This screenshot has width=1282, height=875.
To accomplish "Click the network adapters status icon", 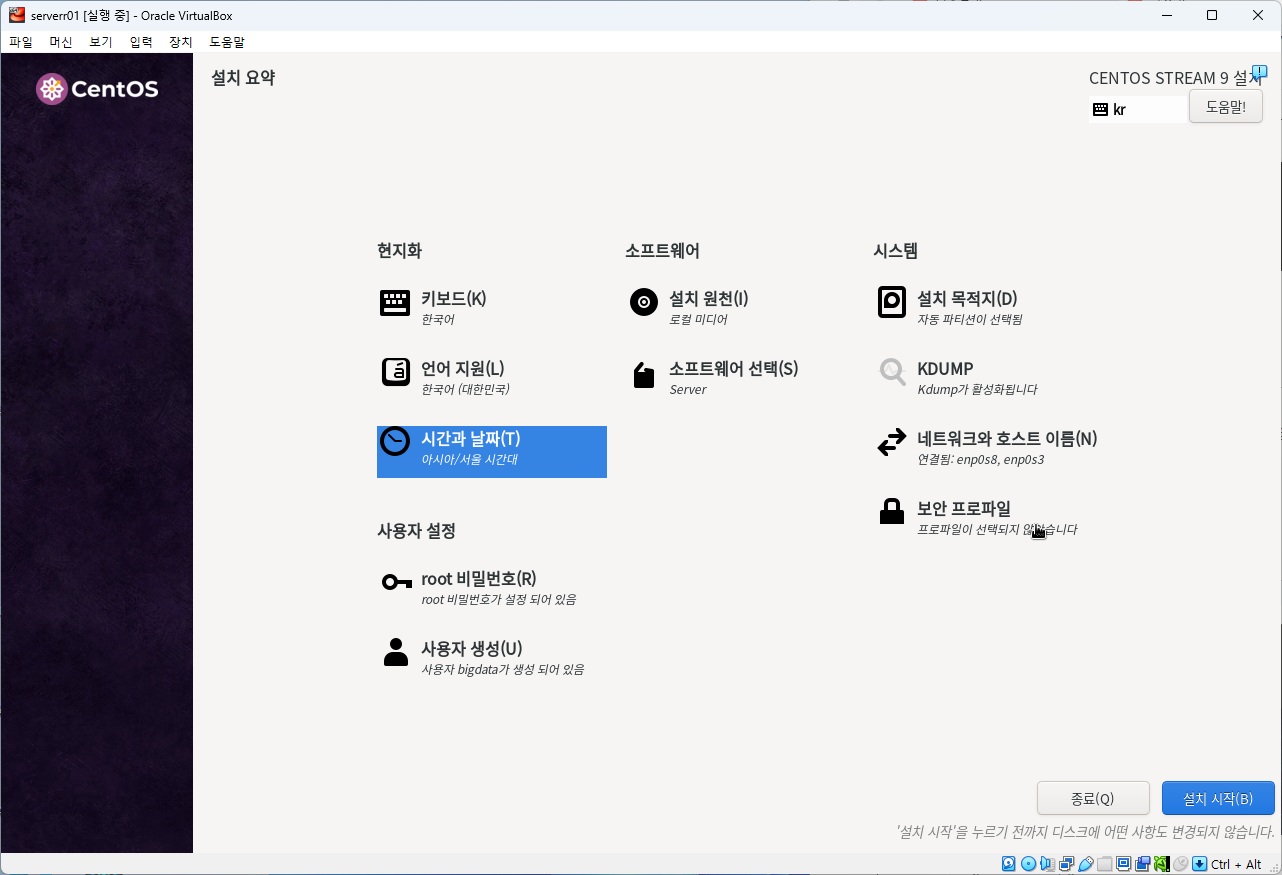I will pos(1066,864).
